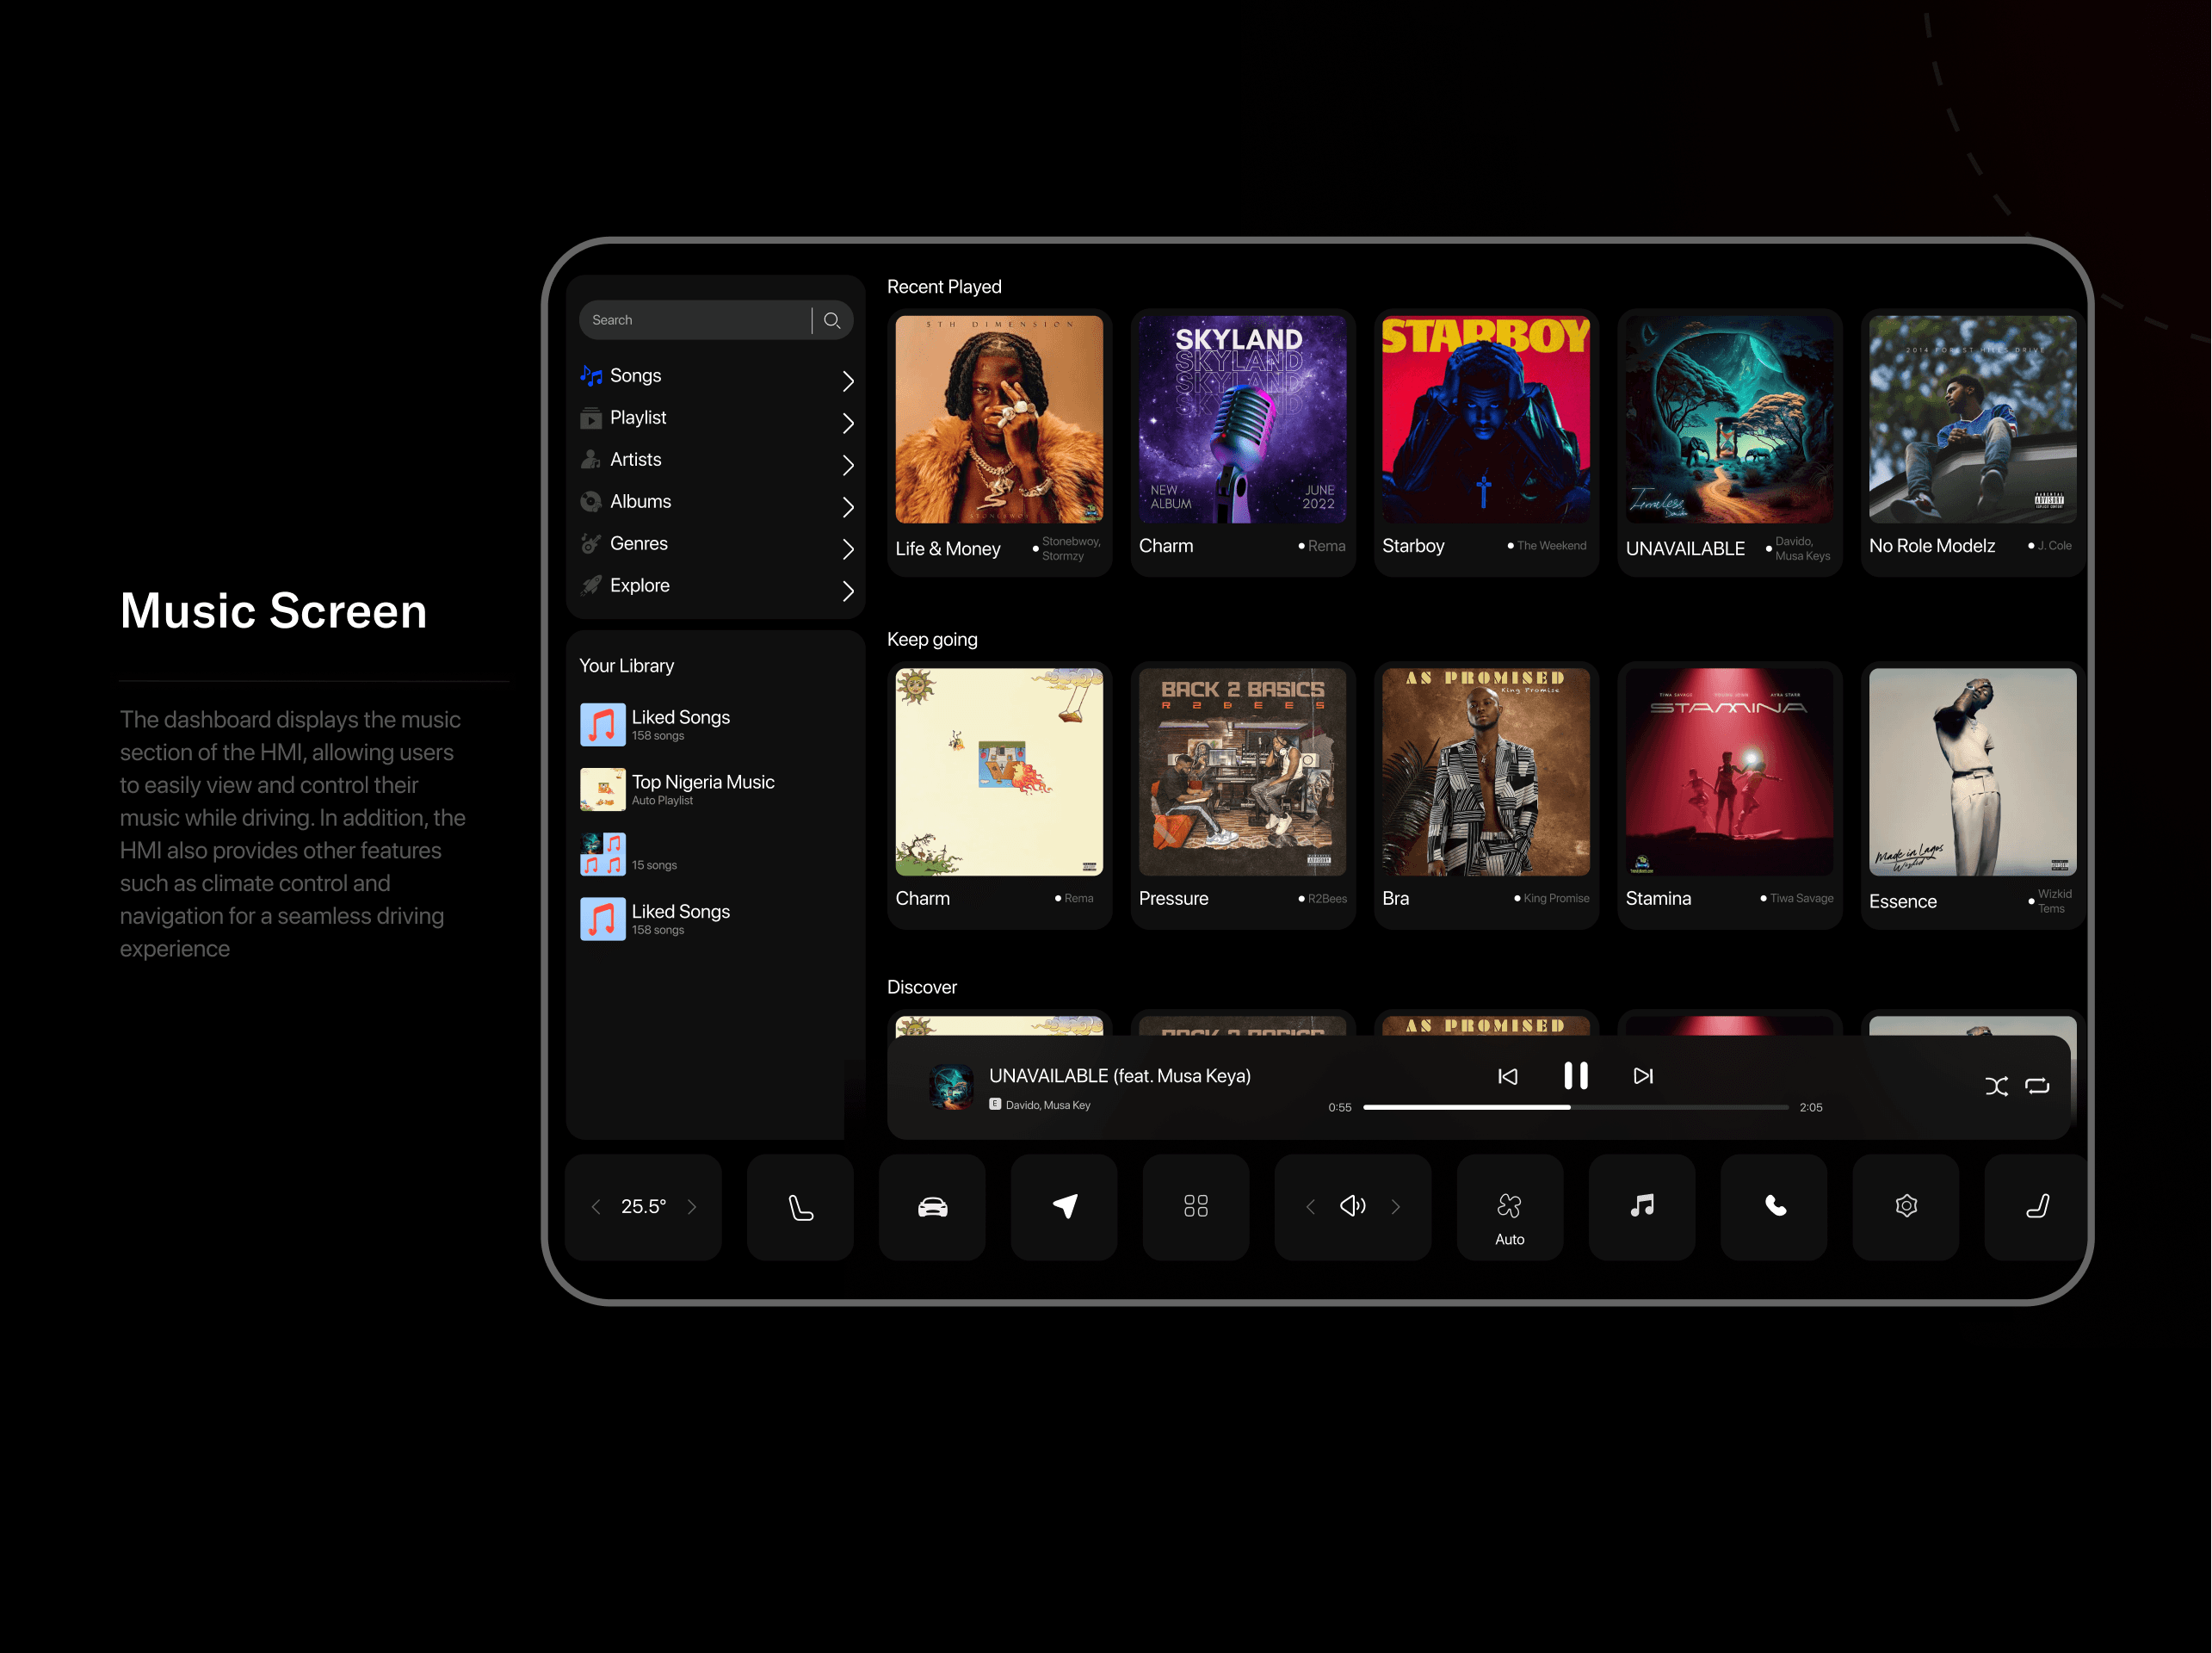Skip to the previous track
Image resolution: width=2212 pixels, height=1653 pixels.
tap(1507, 1076)
